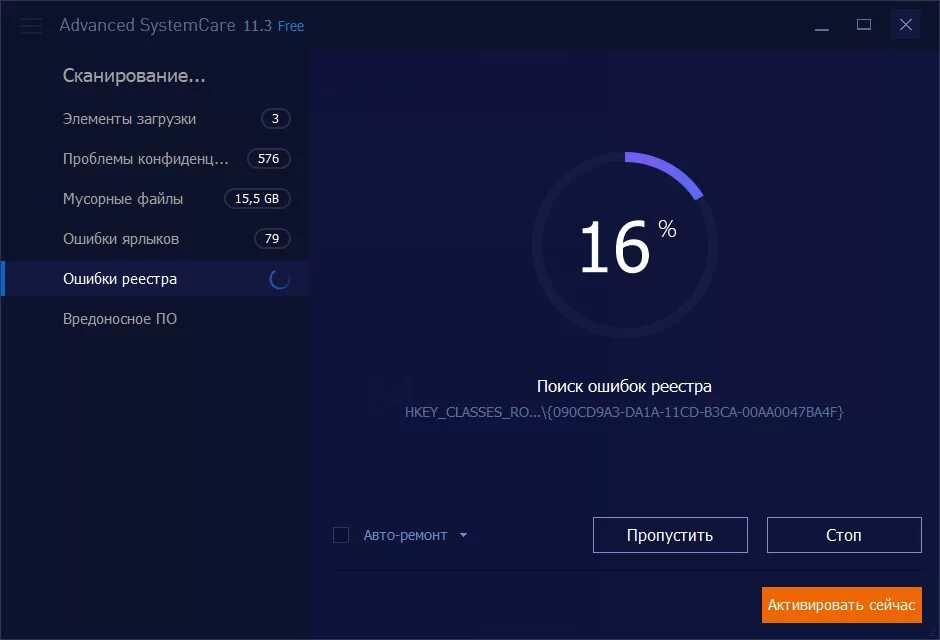Click the Advanced SystemCare title text
The height and width of the screenshot is (640, 940).
pyautogui.click(x=147, y=25)
